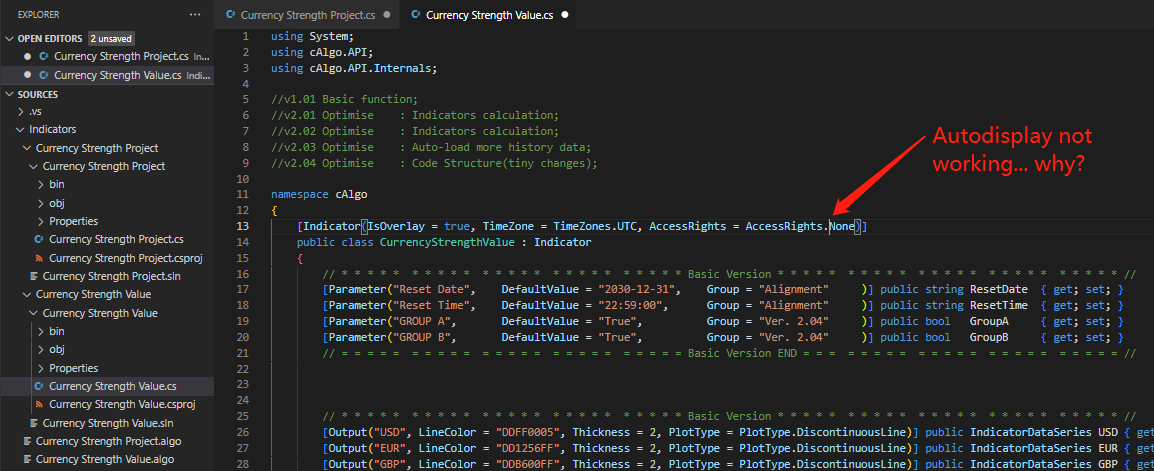
Task: Expand obj folder under Currency Strength Value
Action: (41, 350)
